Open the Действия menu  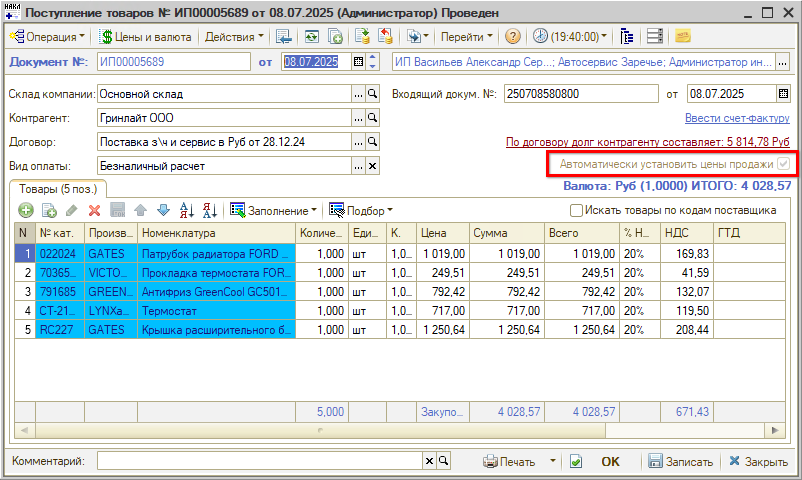pyautogui.click(x=234, y=36)
